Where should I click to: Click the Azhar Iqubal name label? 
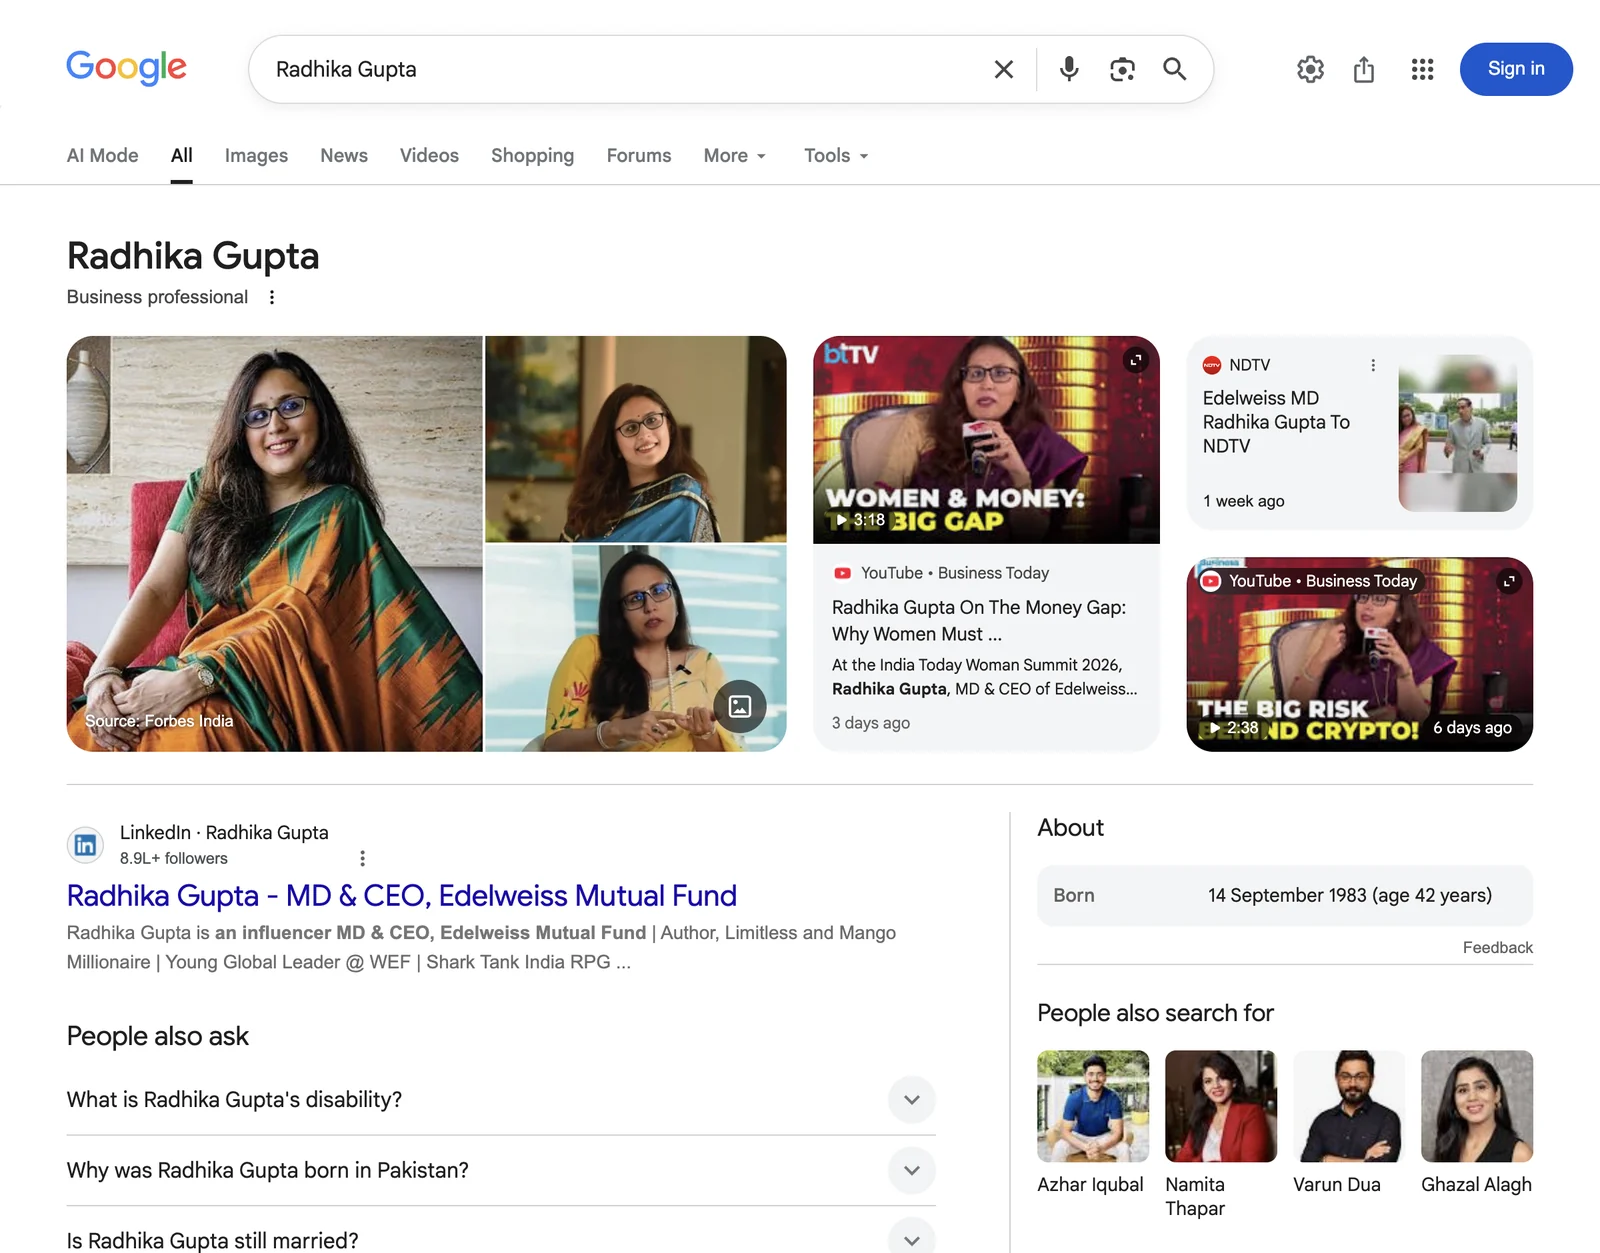(1090, 1184)
